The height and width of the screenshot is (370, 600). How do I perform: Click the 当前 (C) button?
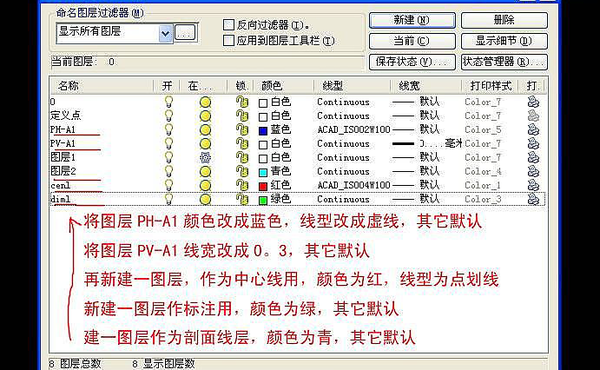[x=412, y=41]
